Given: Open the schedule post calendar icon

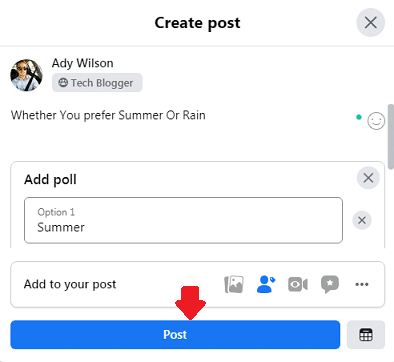Looking at the screenshot, I should coord(366,335).
